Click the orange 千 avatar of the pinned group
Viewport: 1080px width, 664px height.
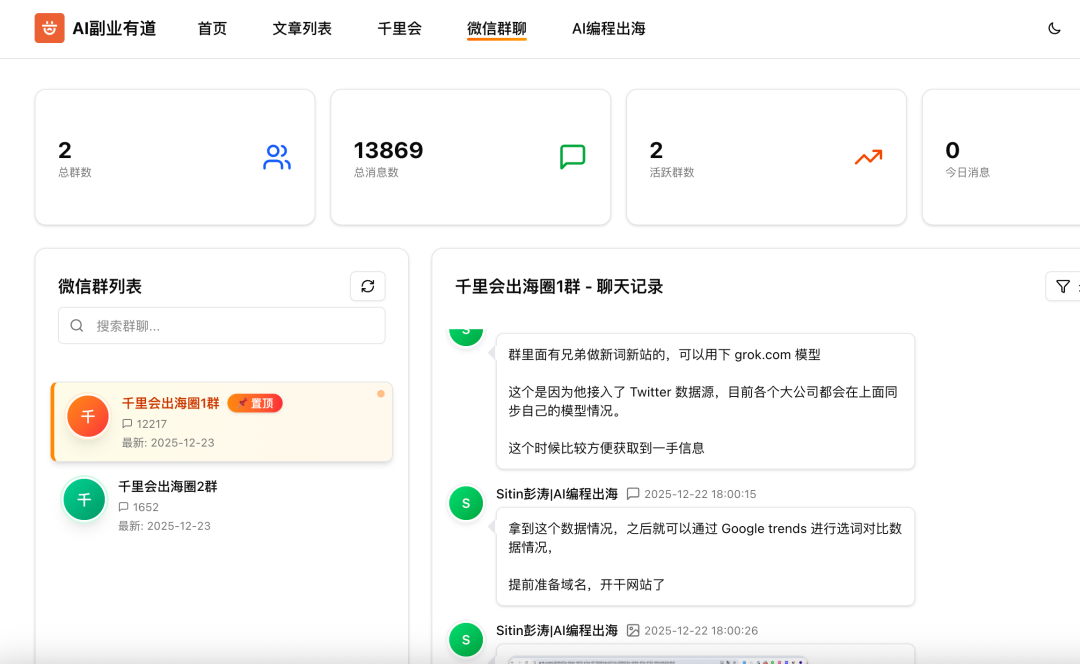[87, 416]
